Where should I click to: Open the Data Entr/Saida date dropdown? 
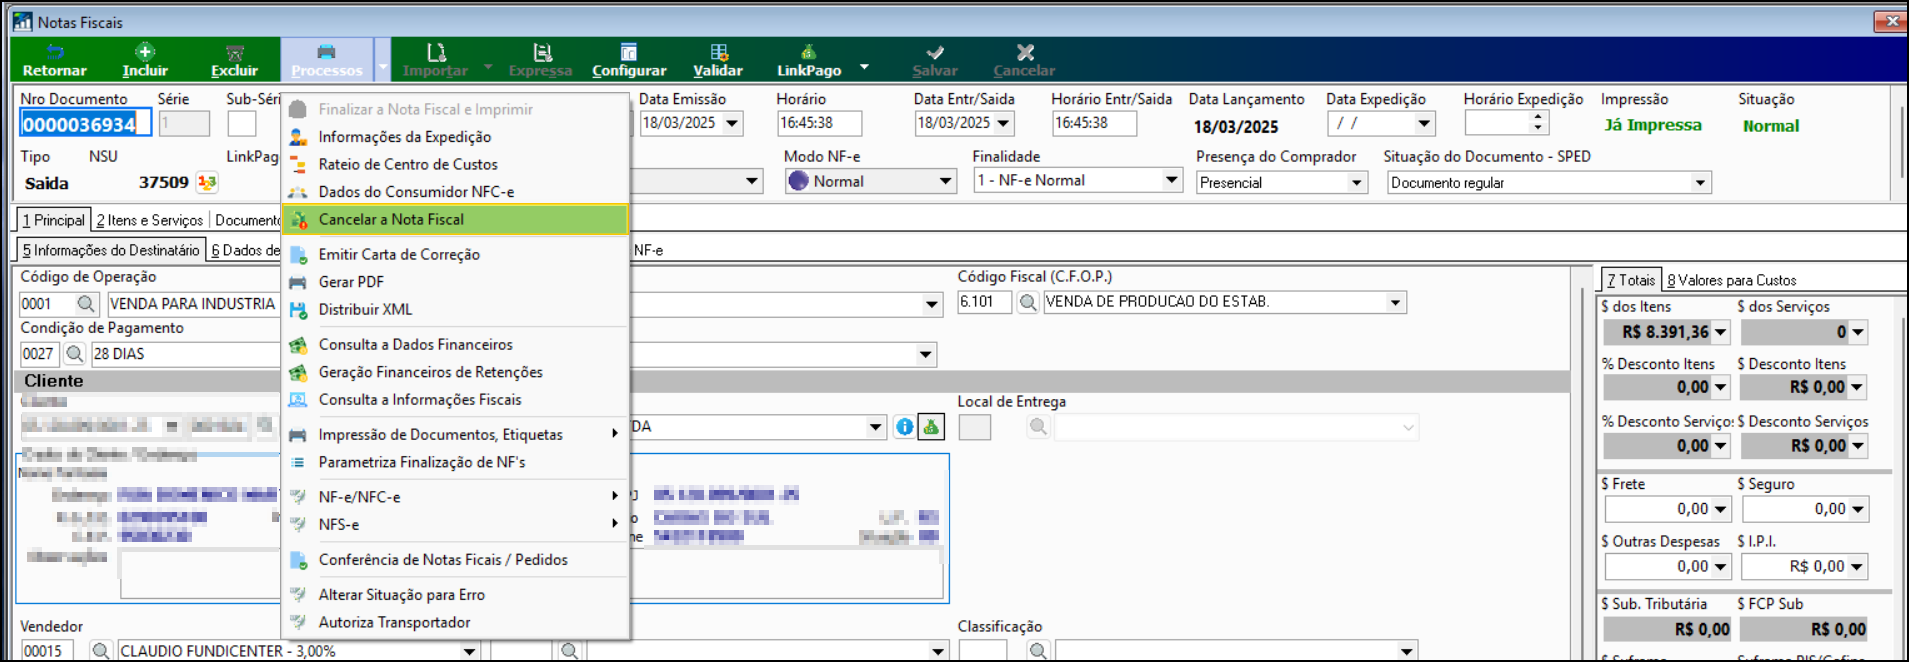pyautogui.click(x=1004, y=123)
